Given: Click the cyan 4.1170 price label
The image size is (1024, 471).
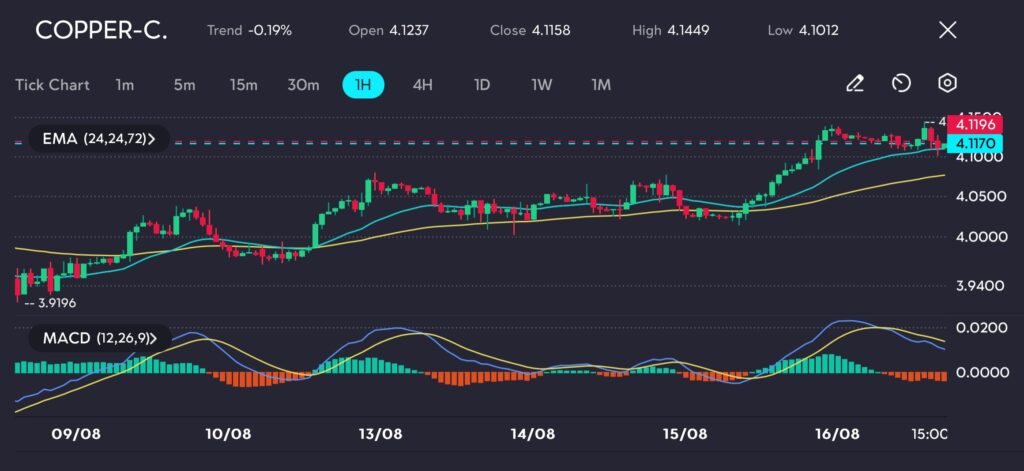Looking at the screenshot, I should [x=974, y=143].
